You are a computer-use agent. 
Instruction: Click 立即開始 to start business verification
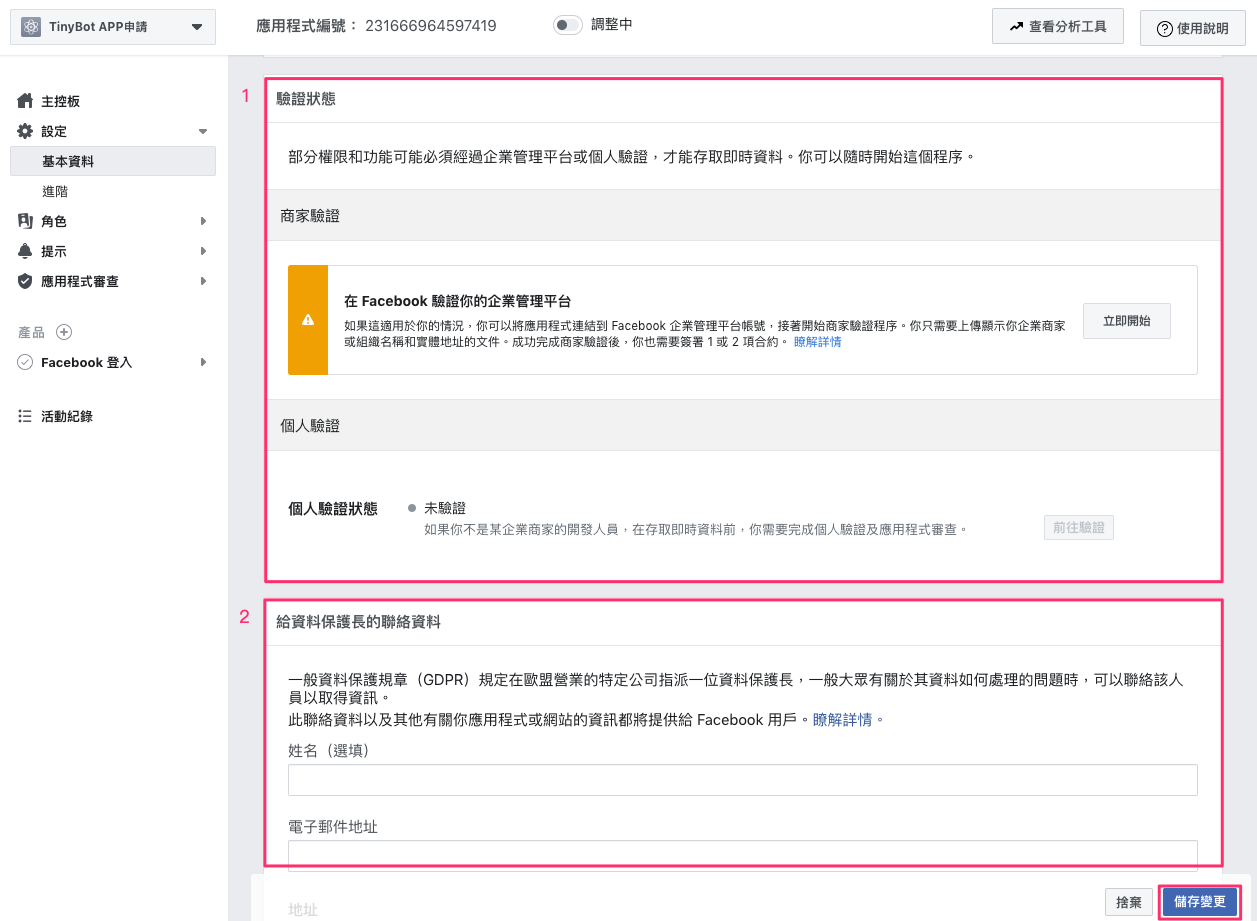[x=1127, y=321]
